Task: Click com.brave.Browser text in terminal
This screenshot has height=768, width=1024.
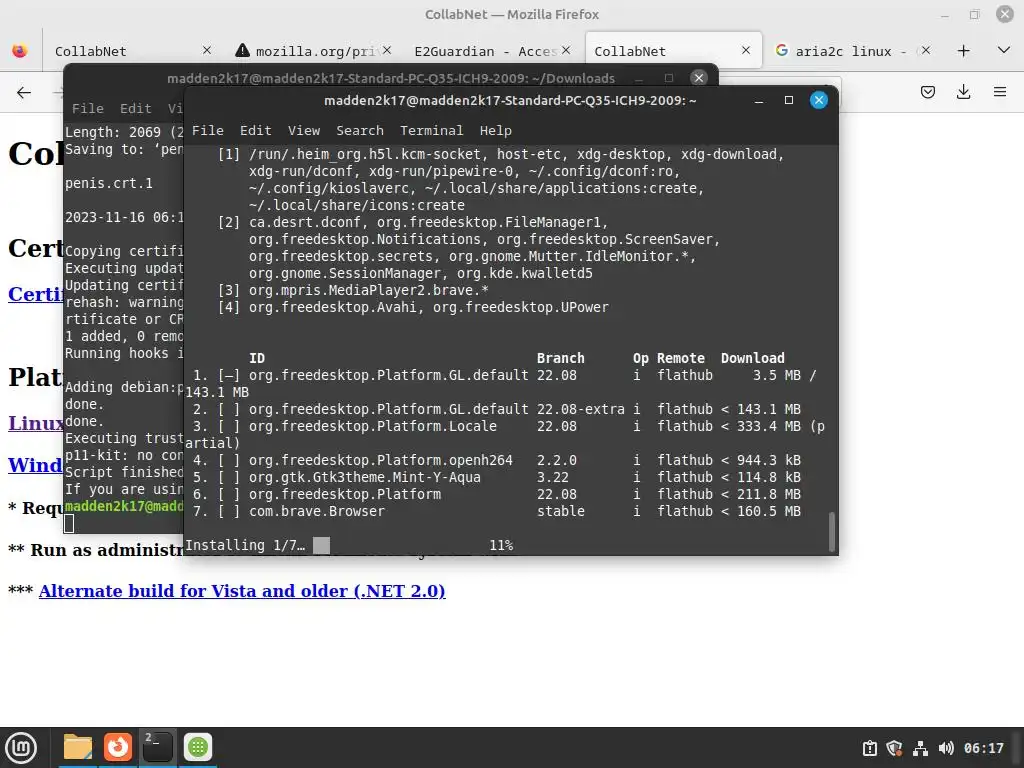Action: click(317, 511)
